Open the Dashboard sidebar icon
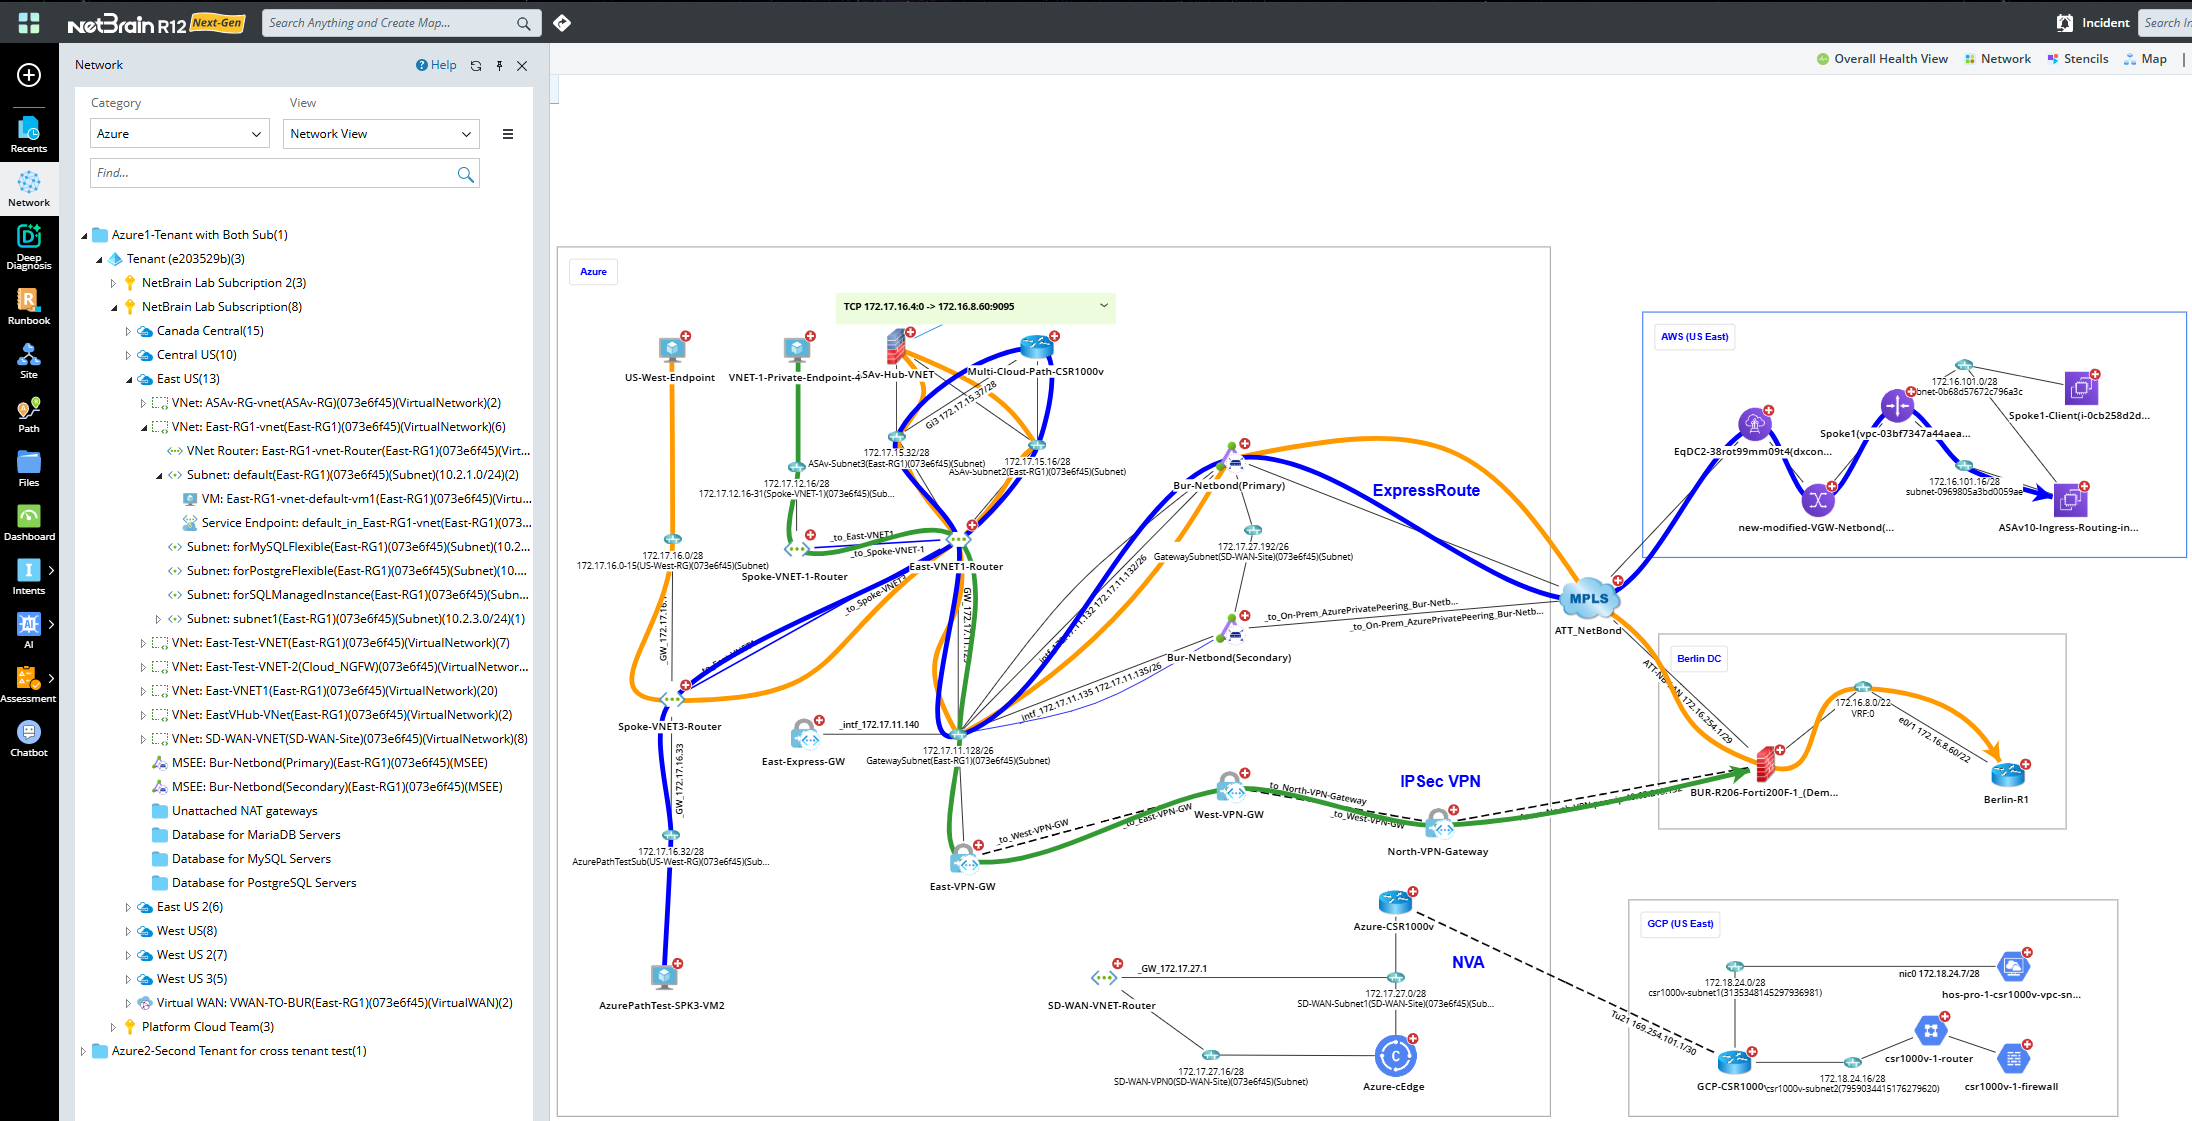 (x=29, y=522)
